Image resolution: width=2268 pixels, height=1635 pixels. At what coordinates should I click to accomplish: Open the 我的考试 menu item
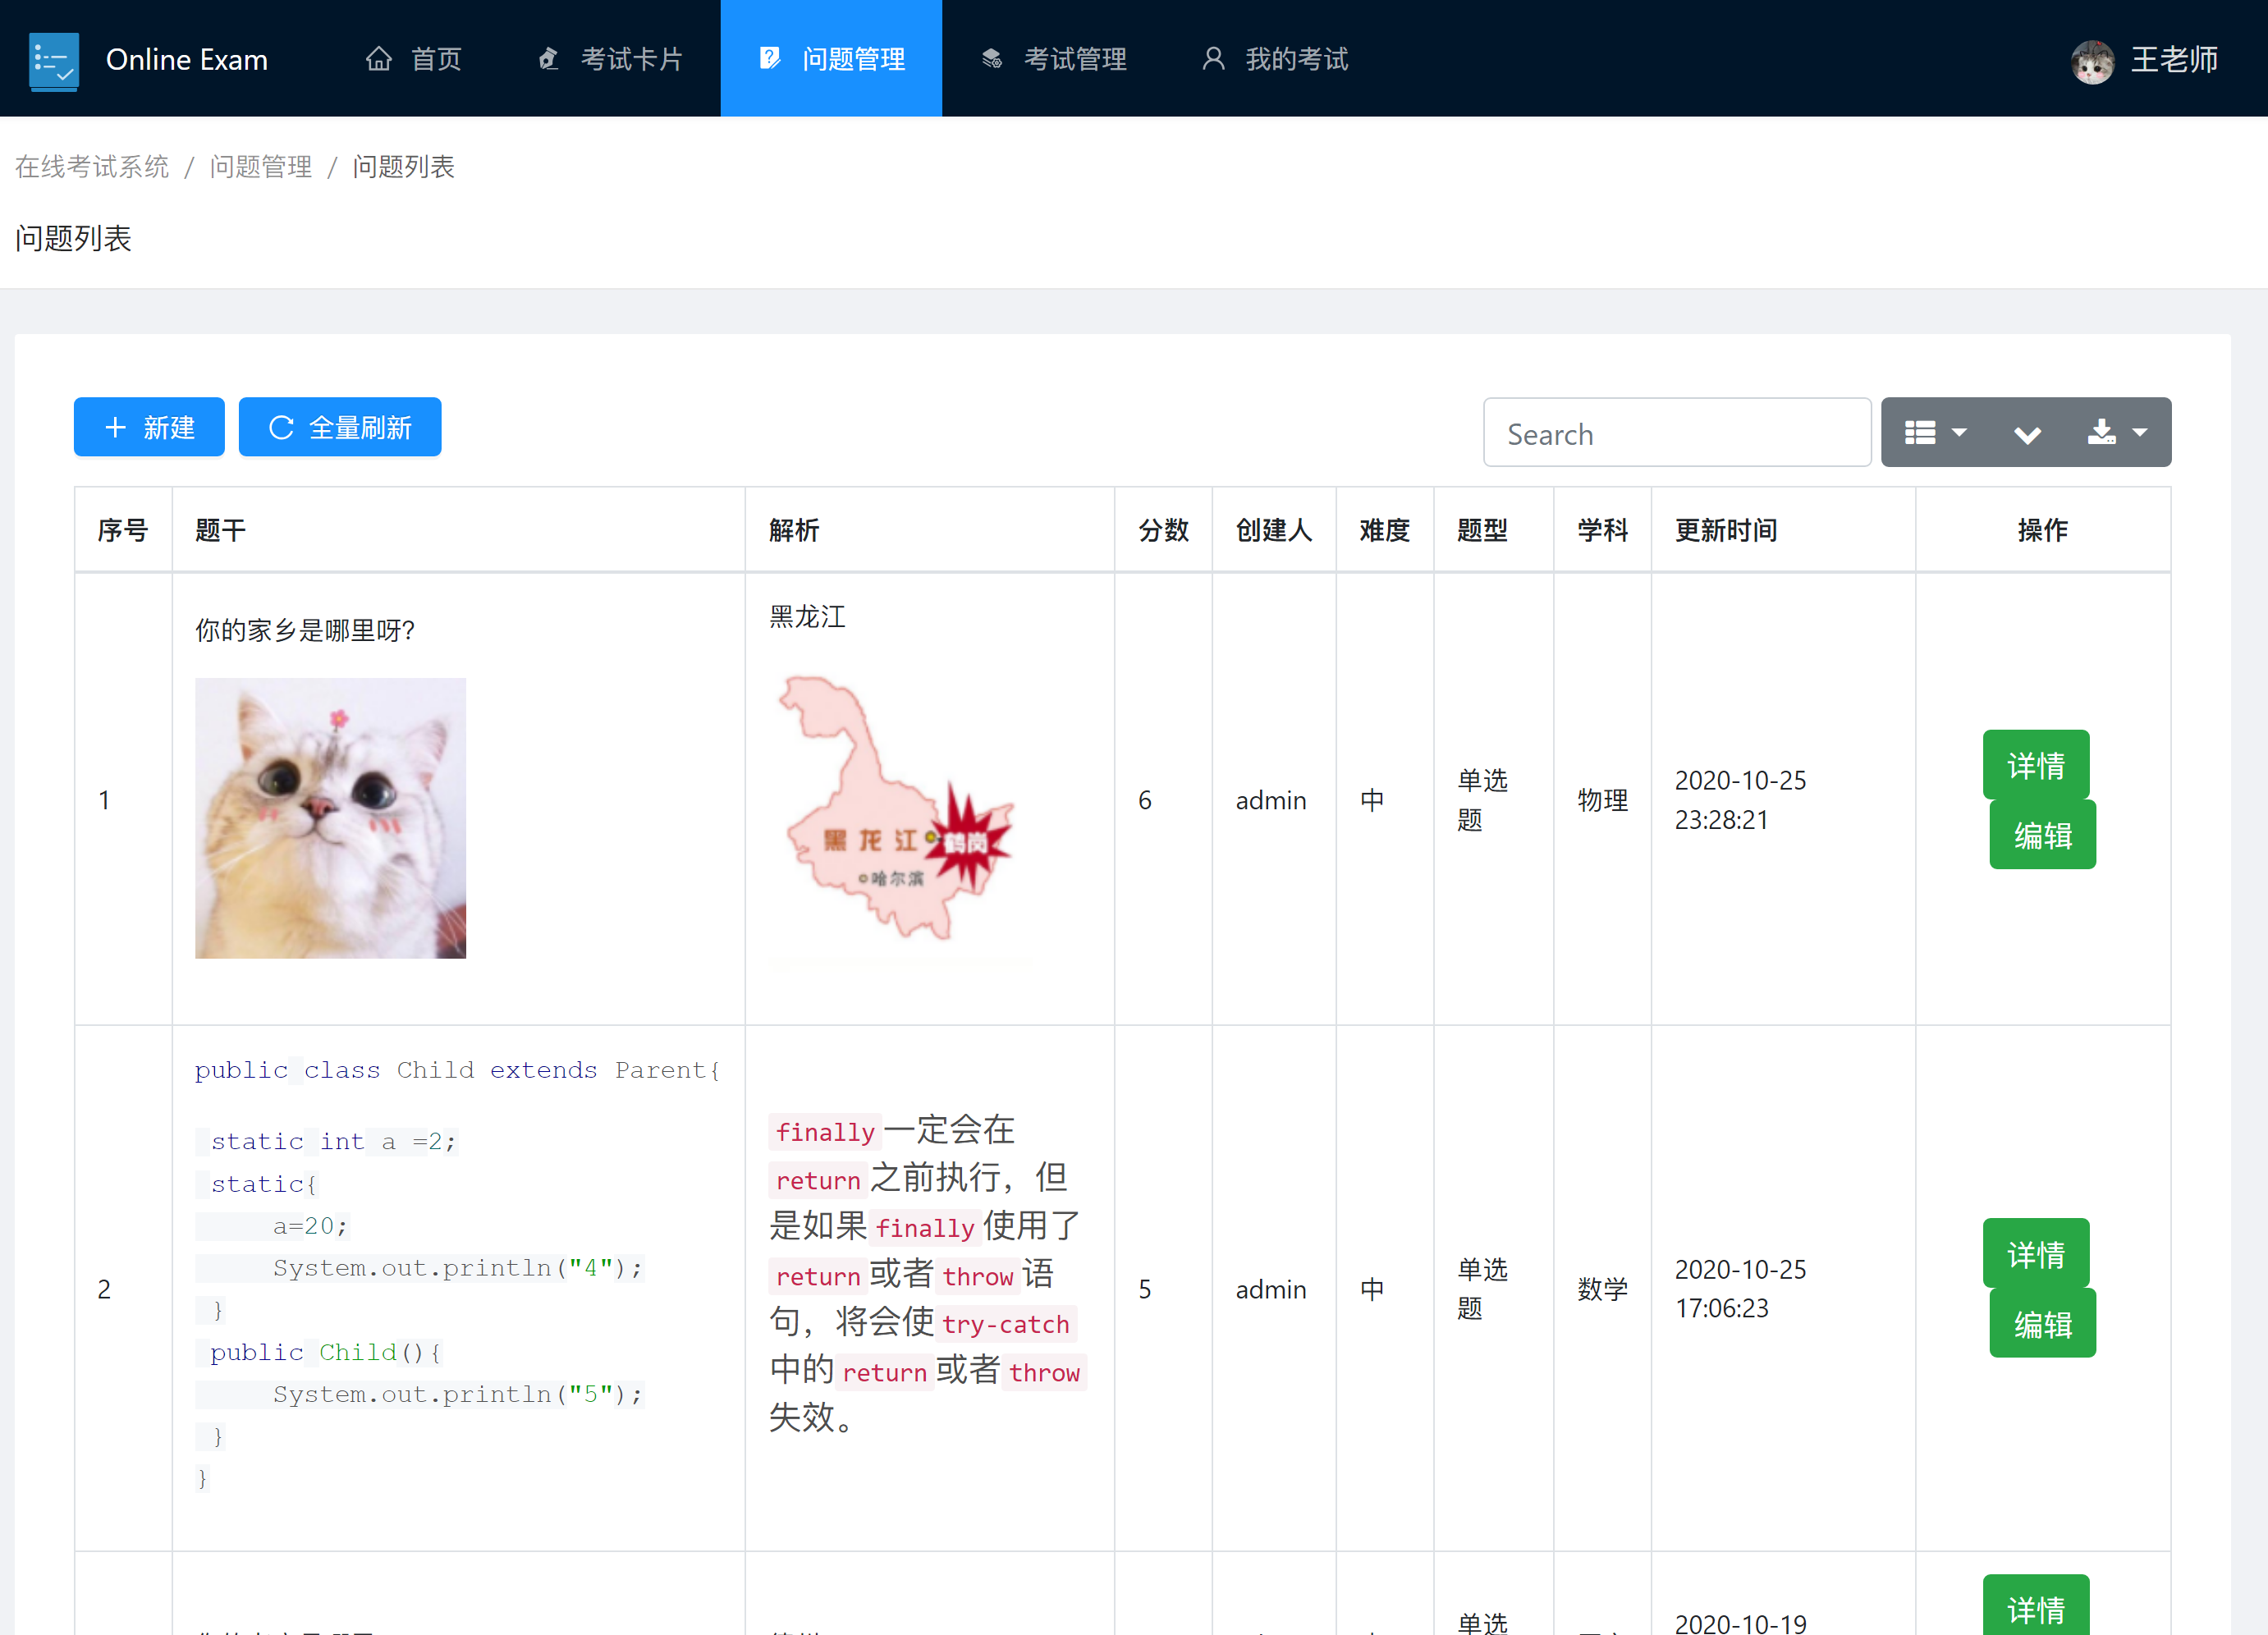1296,59
